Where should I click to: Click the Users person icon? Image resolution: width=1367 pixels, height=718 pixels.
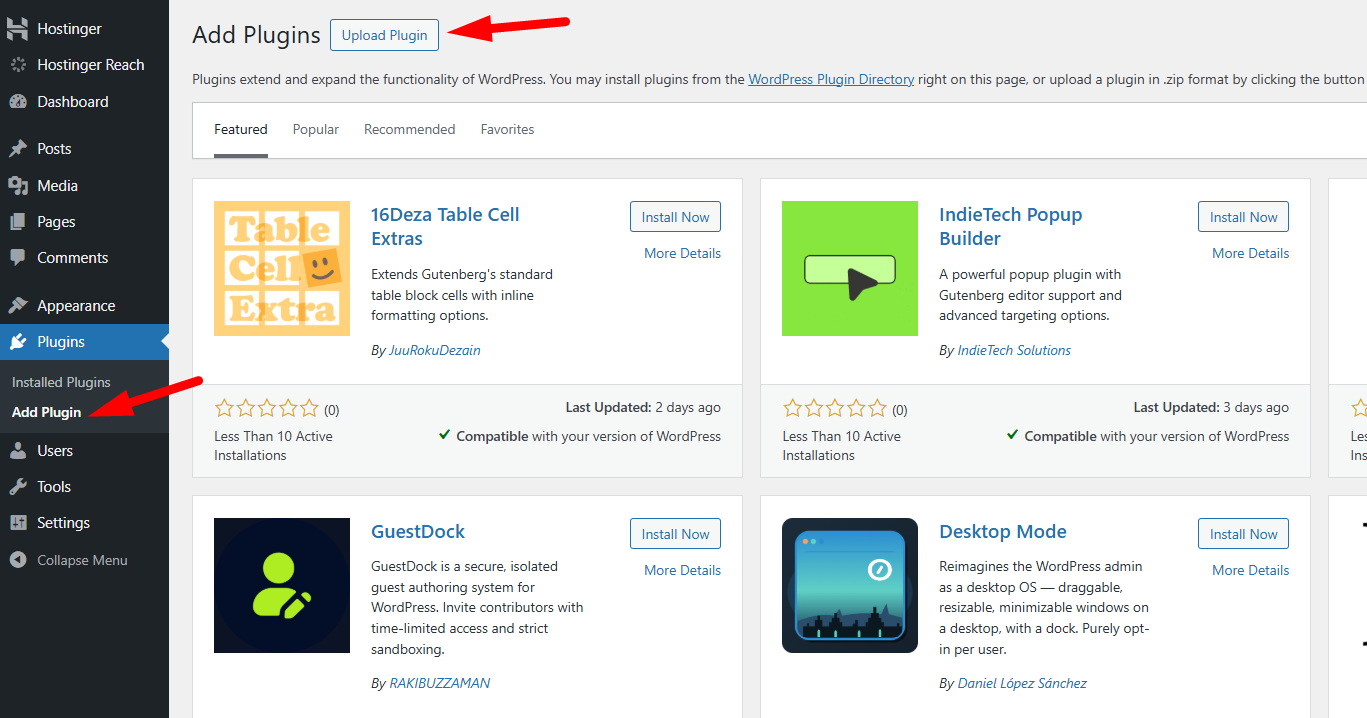(18, 451)
